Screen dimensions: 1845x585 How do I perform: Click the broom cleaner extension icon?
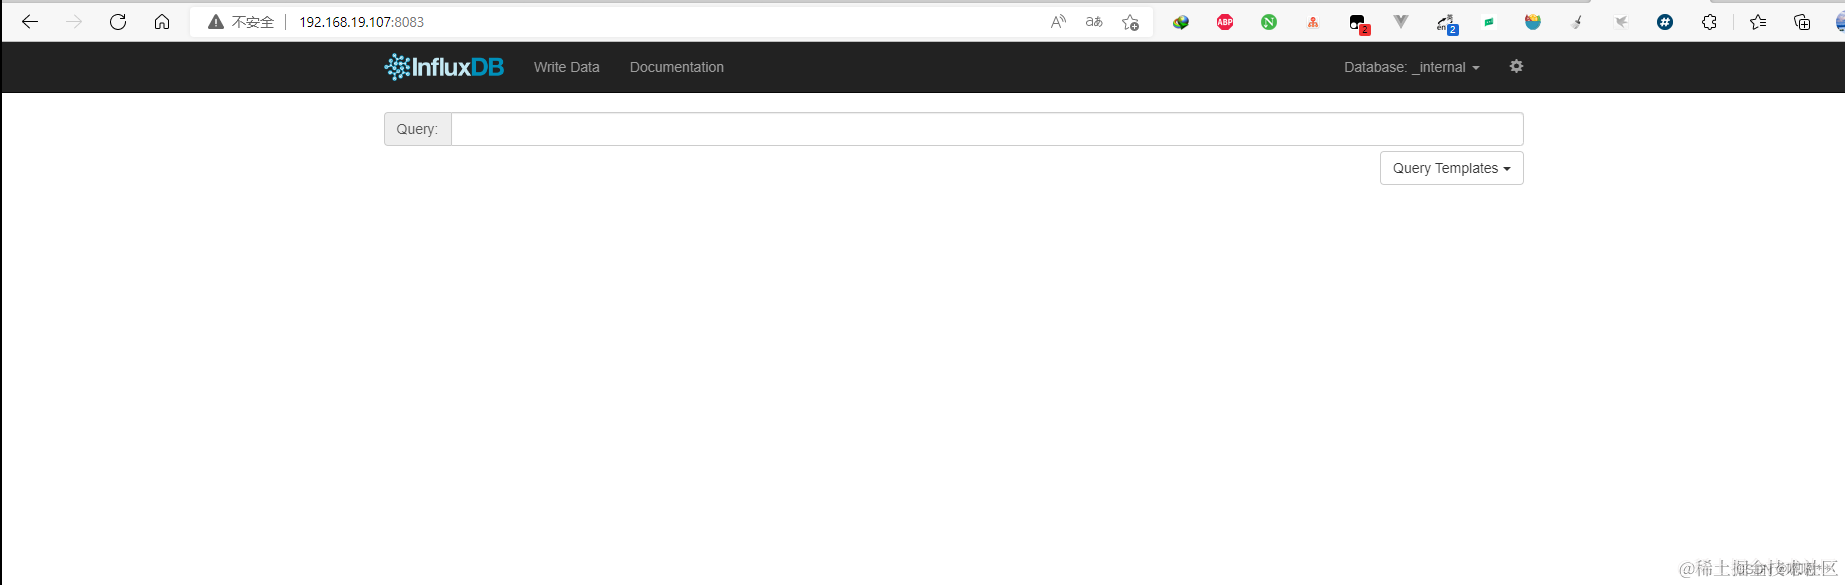[x=1577, y=22]
